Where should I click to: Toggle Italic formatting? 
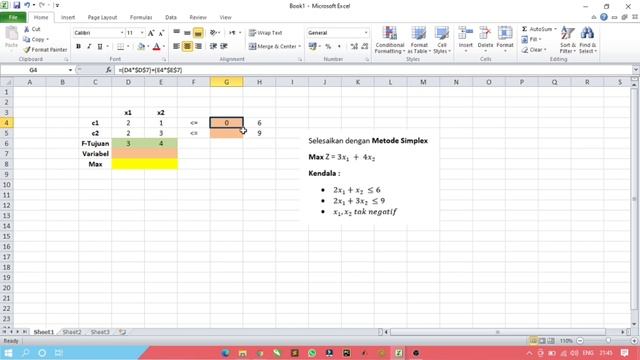89,47
